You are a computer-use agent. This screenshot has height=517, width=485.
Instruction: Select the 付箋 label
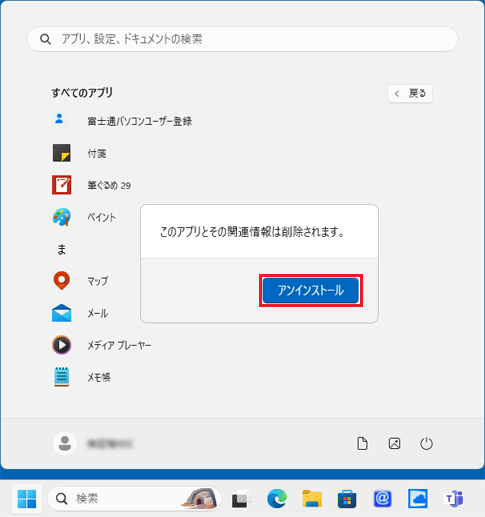97,153
